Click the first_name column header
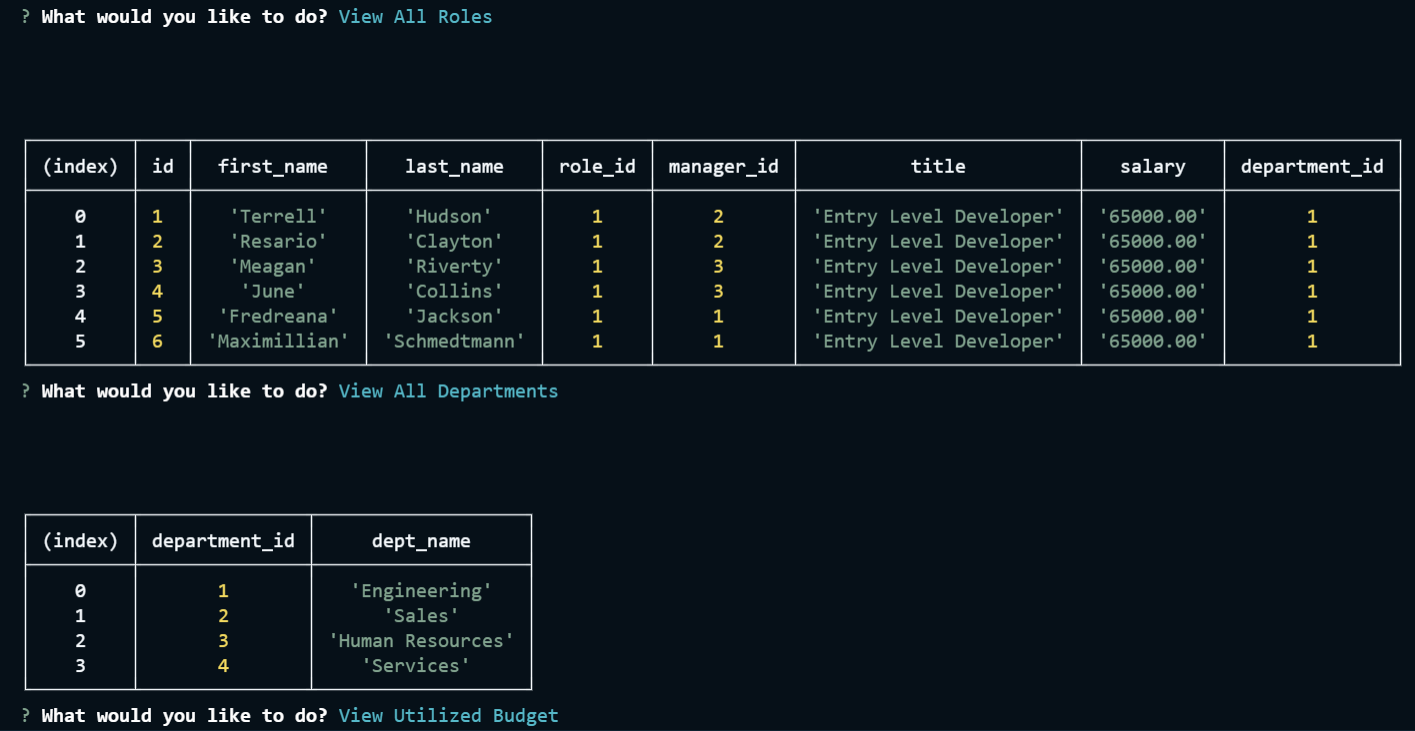1415x731 pixels. 277,166
